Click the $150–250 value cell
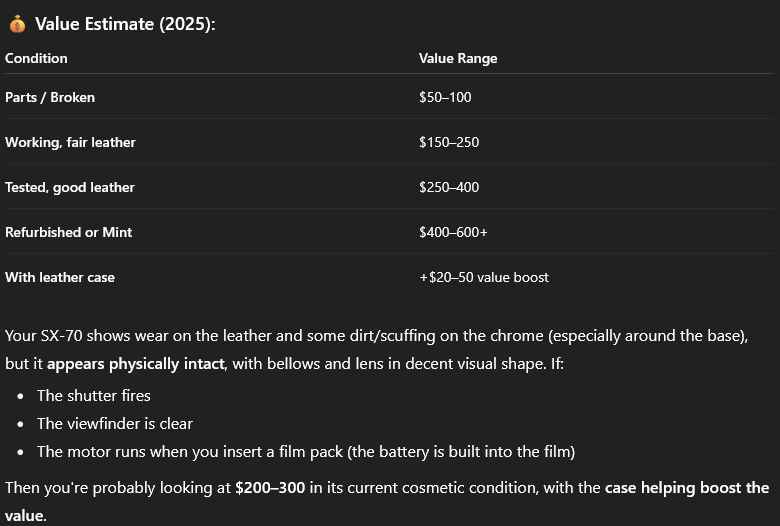The height and width of the screenshot is (526, 780). click(449, 142)
